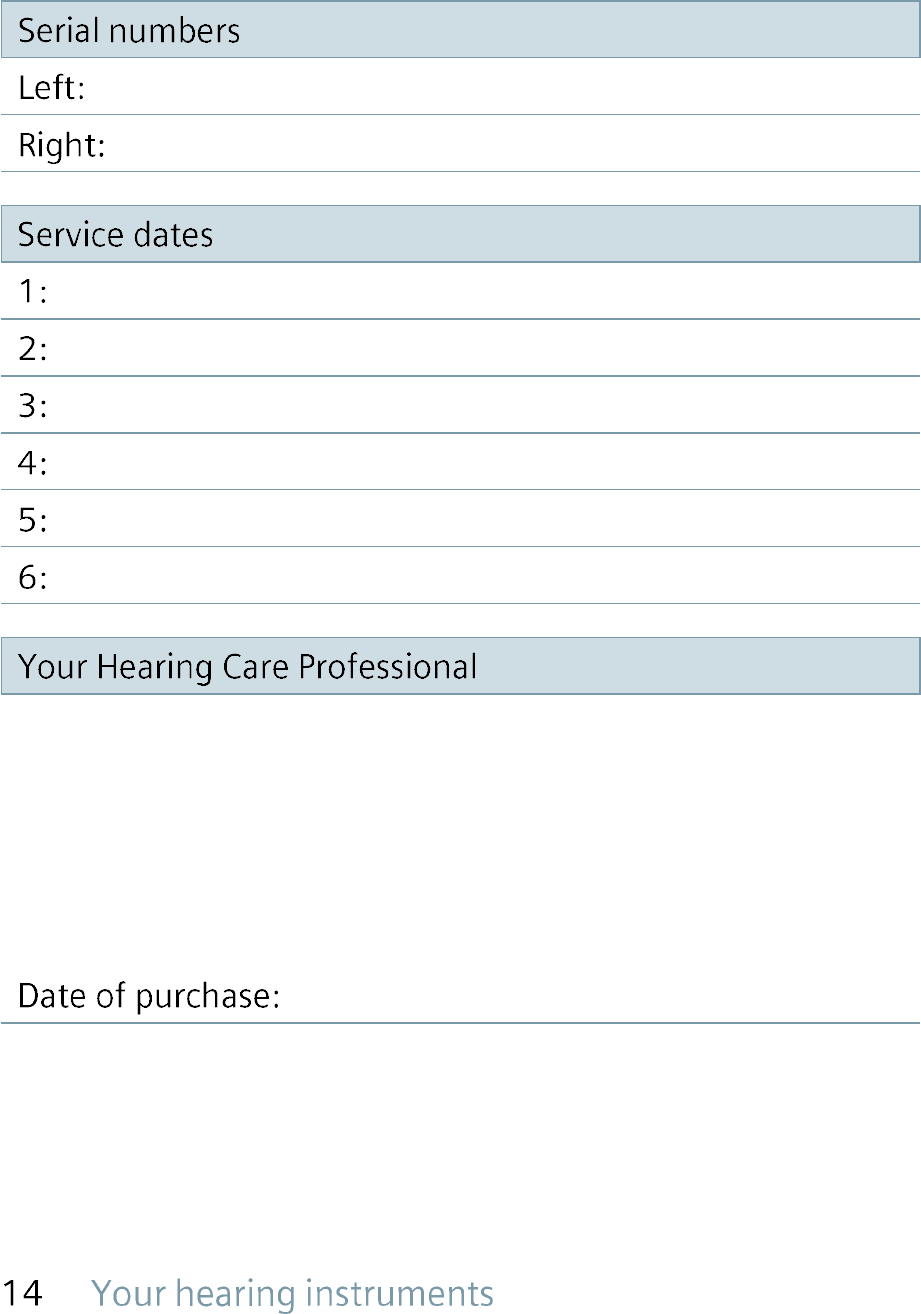
Task: Click the Service dates header
Action: [460, 234]
